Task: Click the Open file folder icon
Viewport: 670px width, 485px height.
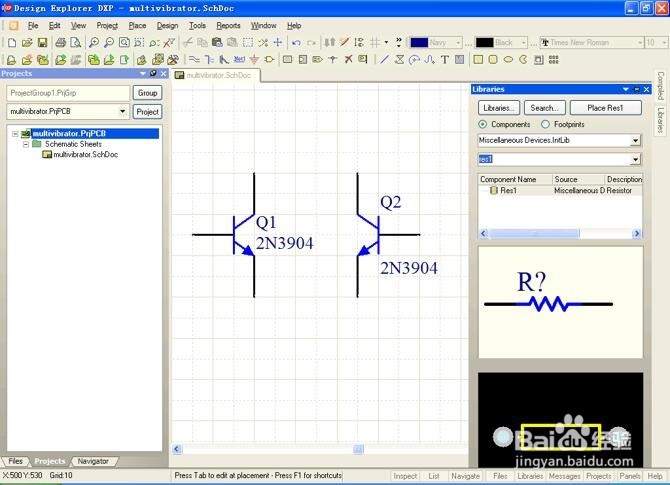Action: pos(27,42)
